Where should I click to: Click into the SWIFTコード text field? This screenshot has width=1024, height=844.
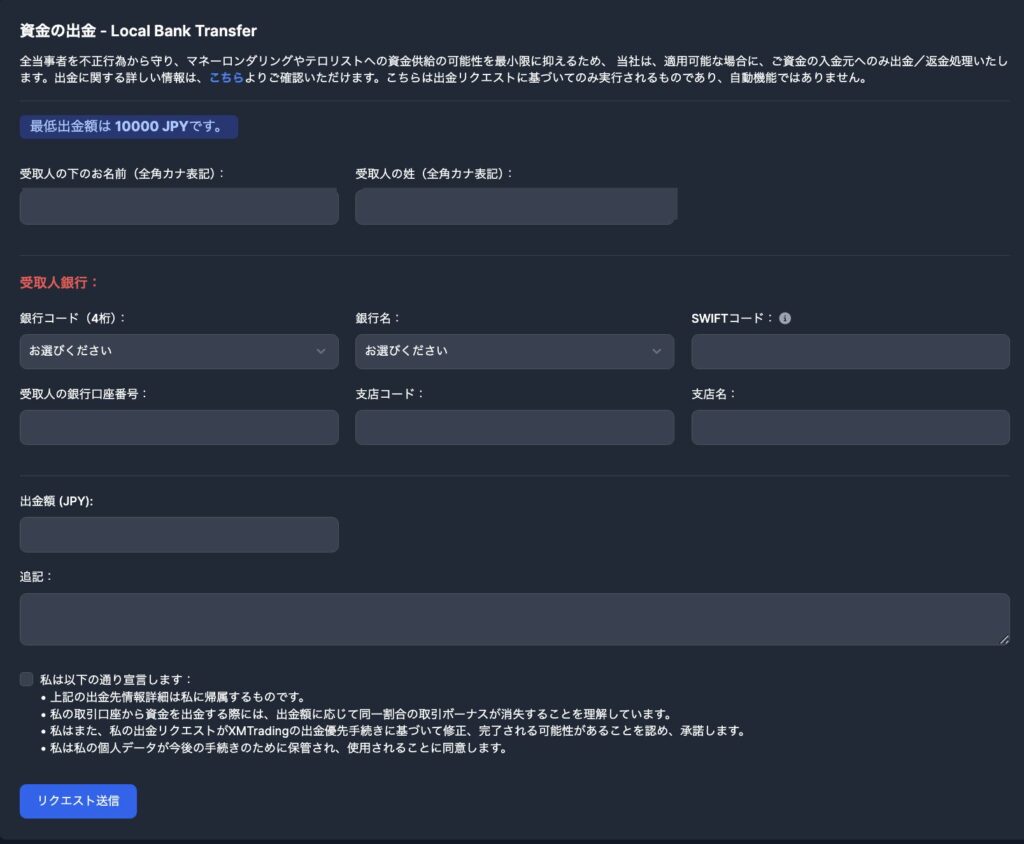850,351
